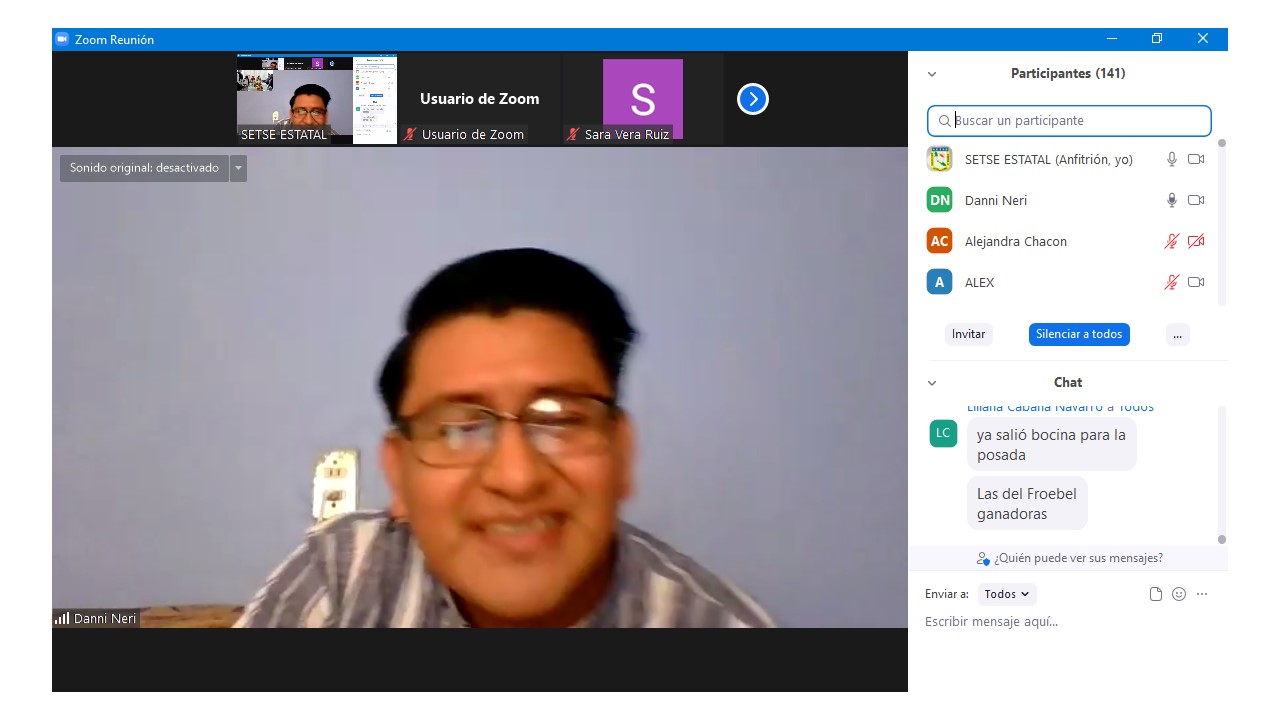Toggle Danni Neri's video camera icon
Image resolution: width=1280 pixels, height=720 pixels.
pyautogui.click(x=1196, y=200)
